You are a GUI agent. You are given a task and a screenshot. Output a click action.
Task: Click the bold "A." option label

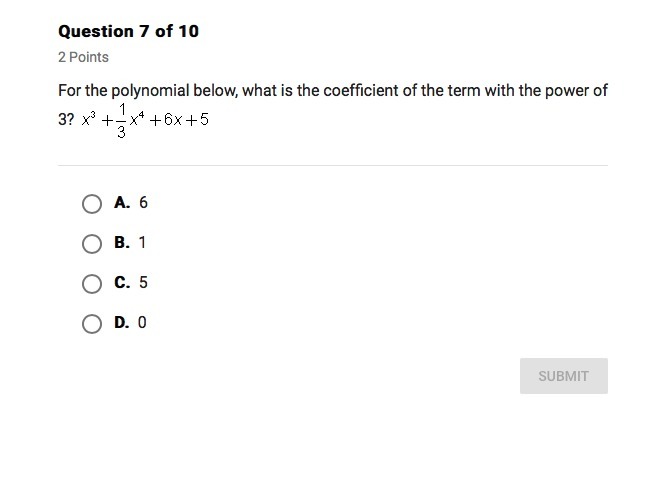coord(122,203)
